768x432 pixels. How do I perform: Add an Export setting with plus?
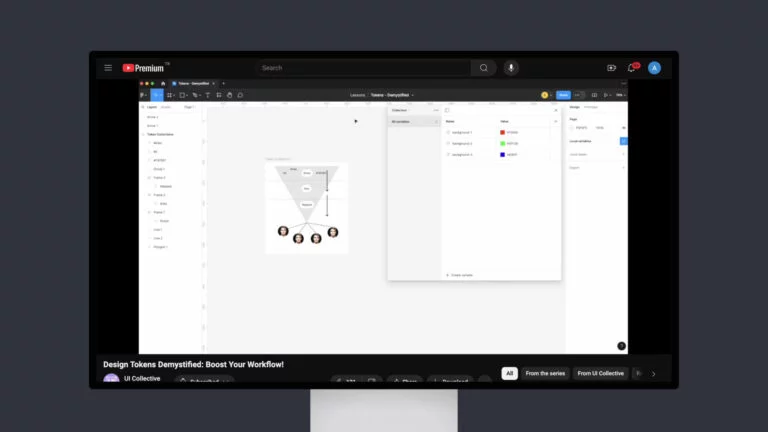[624, 168]
